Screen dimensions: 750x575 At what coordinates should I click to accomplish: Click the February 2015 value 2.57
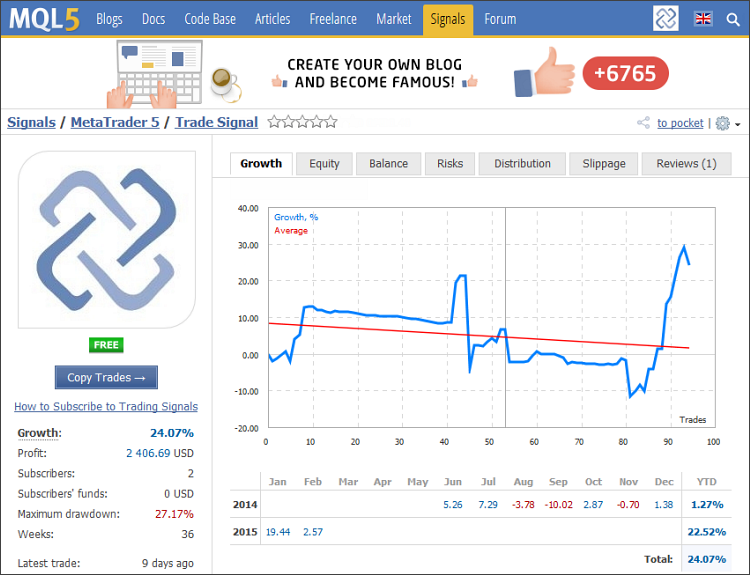pyautogui.click(x=313, y=532)
